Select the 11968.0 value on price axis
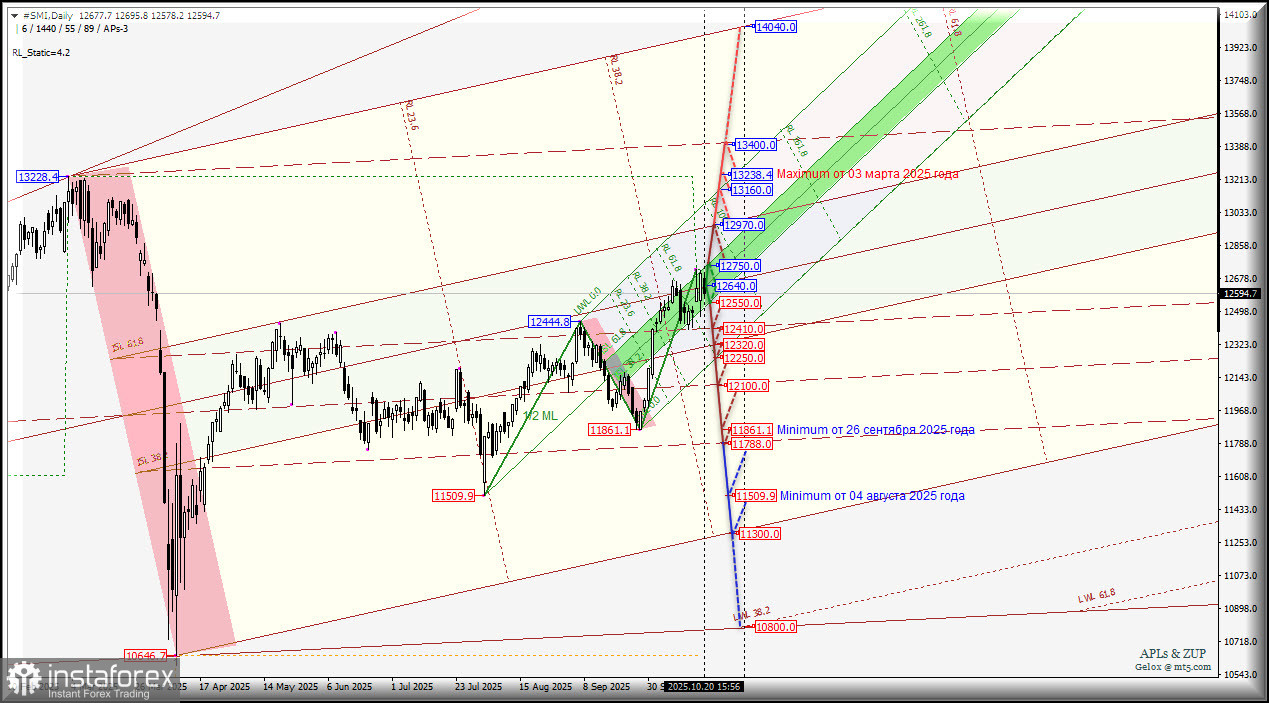Image resolution: width=1269 pixels, height=703 pixels. (1239, 411)
